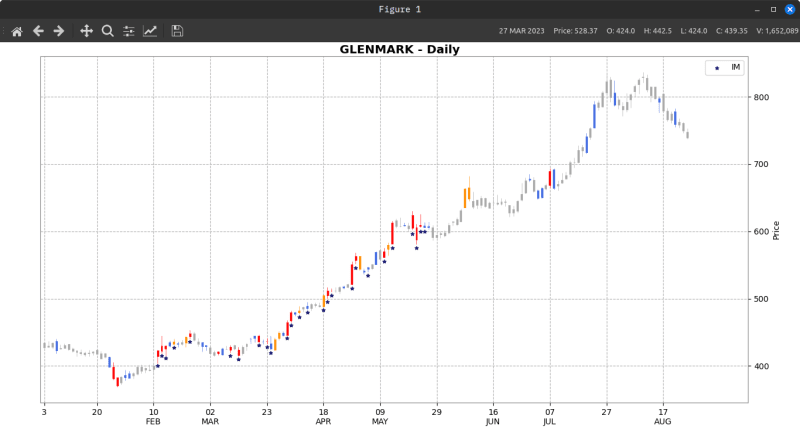This screenshot has height=429, width=800.
Task: Open Configure subplots settings
Action: 129,31
